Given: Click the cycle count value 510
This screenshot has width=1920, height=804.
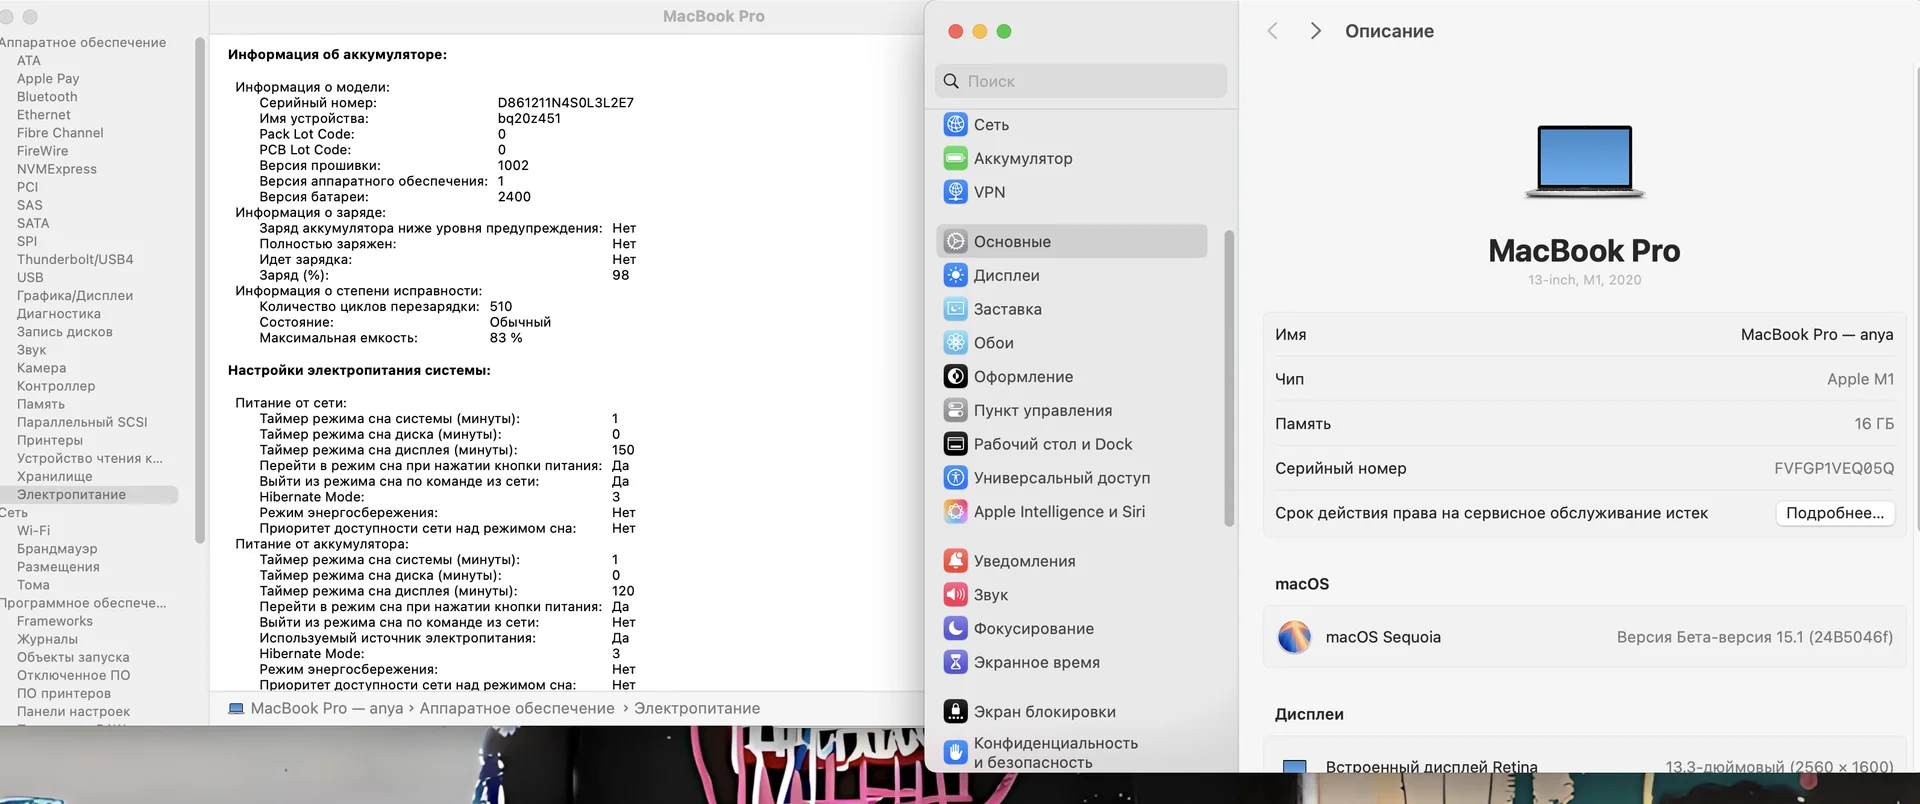Looking at the screenshot, I should tap(501, 307).
